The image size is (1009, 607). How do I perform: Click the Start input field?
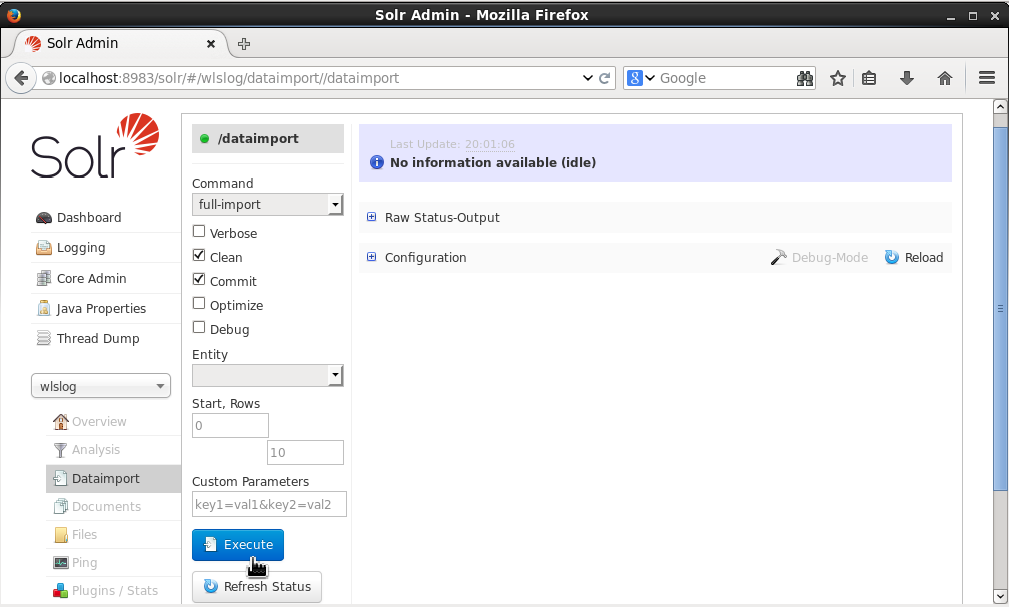pos(230,425)
